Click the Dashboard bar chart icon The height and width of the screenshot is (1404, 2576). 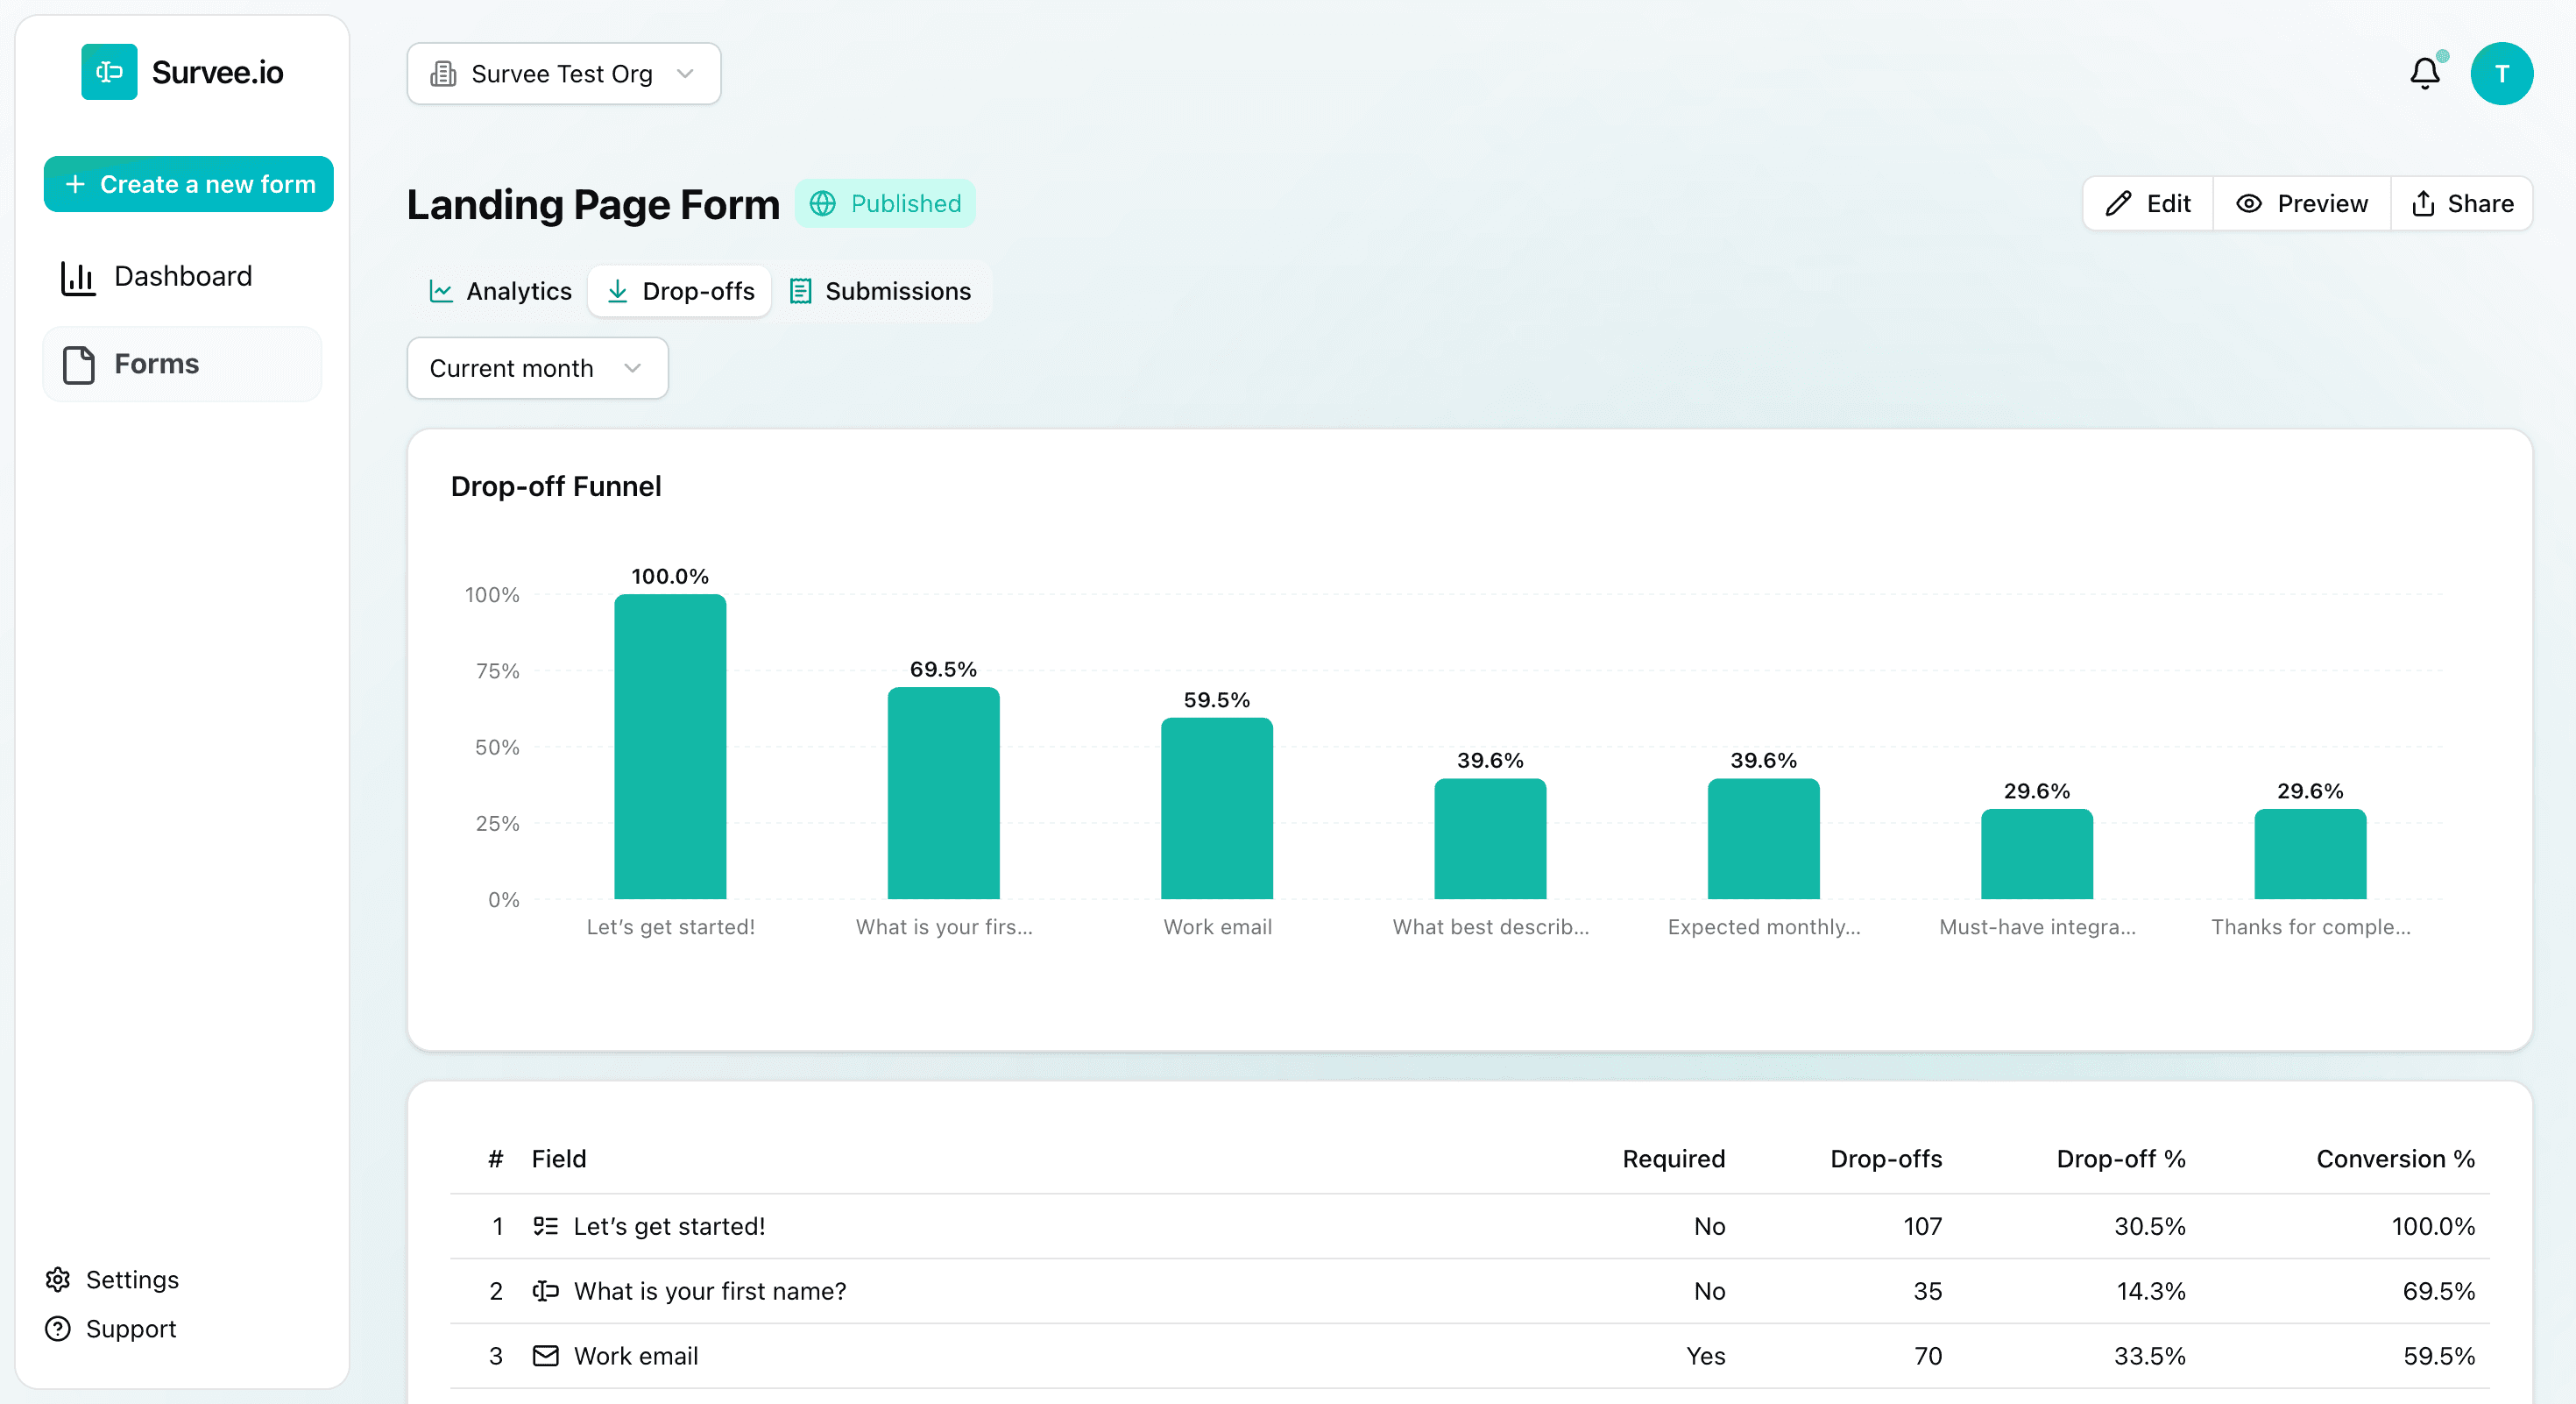78,277
